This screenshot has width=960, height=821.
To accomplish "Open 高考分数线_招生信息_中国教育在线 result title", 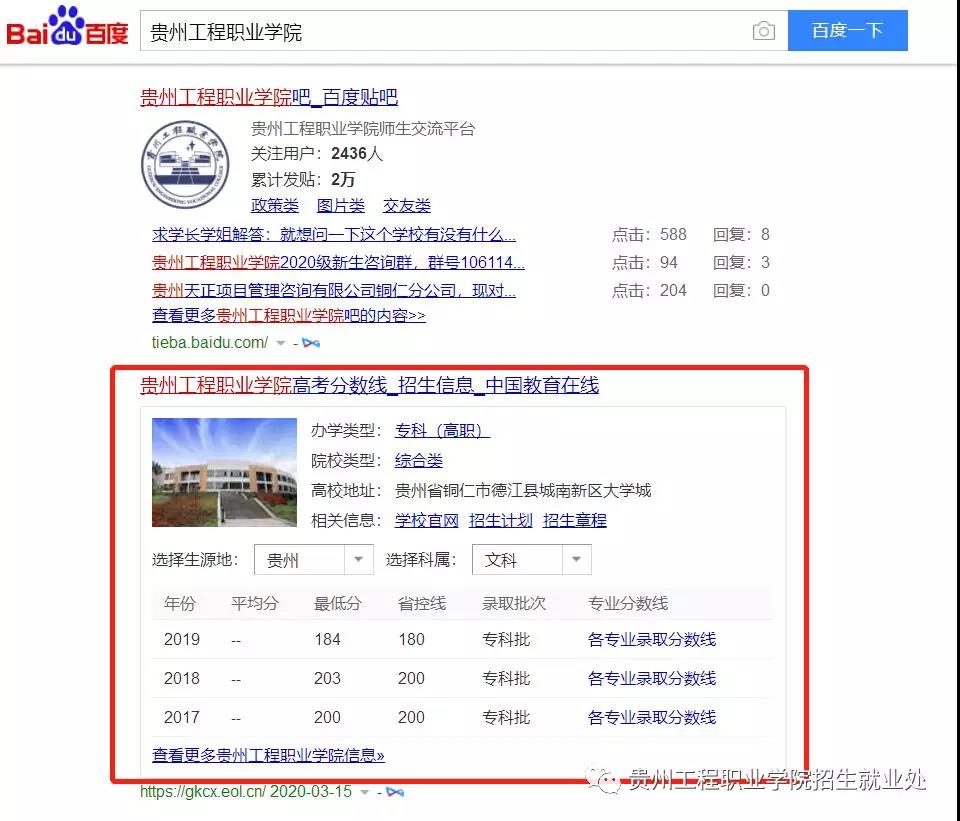I will [x=369, y=385].
